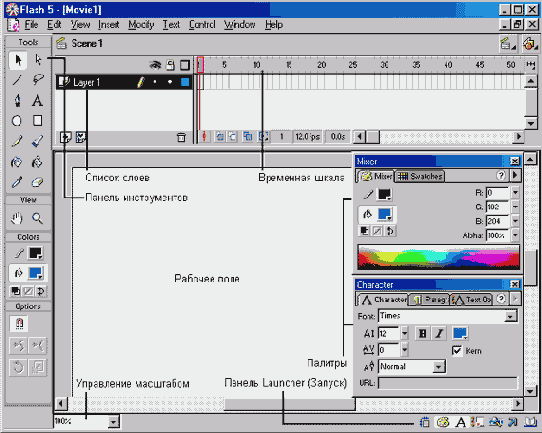Click the Bold button in Character panel
542x433 pixels.
click(x=422, y=333)
